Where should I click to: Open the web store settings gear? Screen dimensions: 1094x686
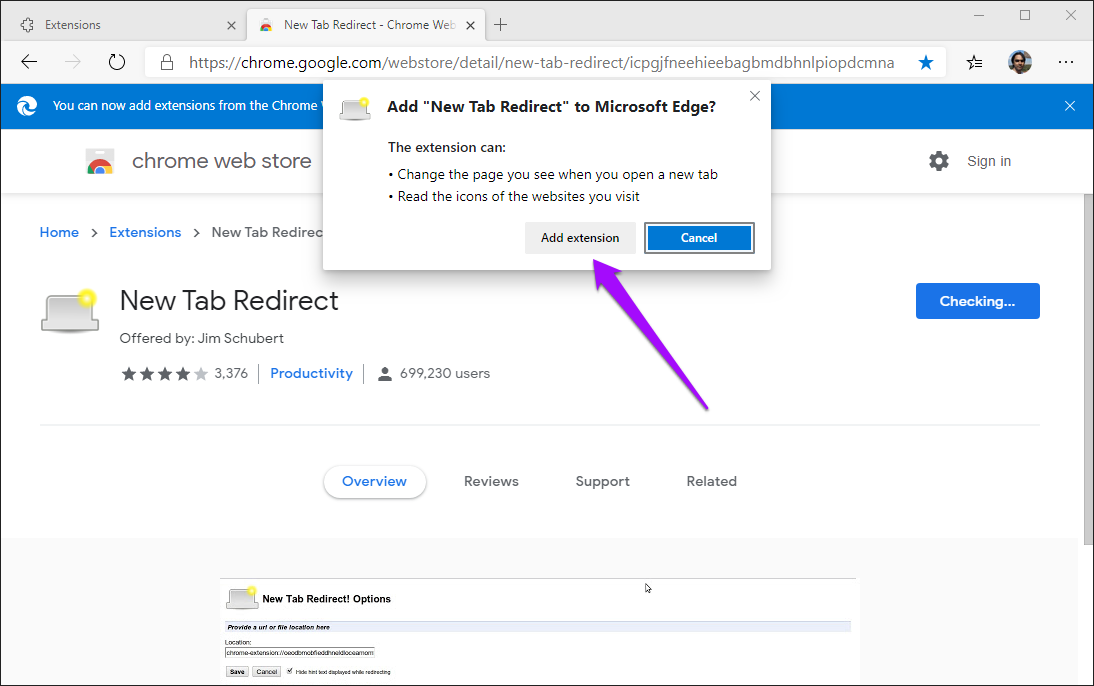click(938, 160)
